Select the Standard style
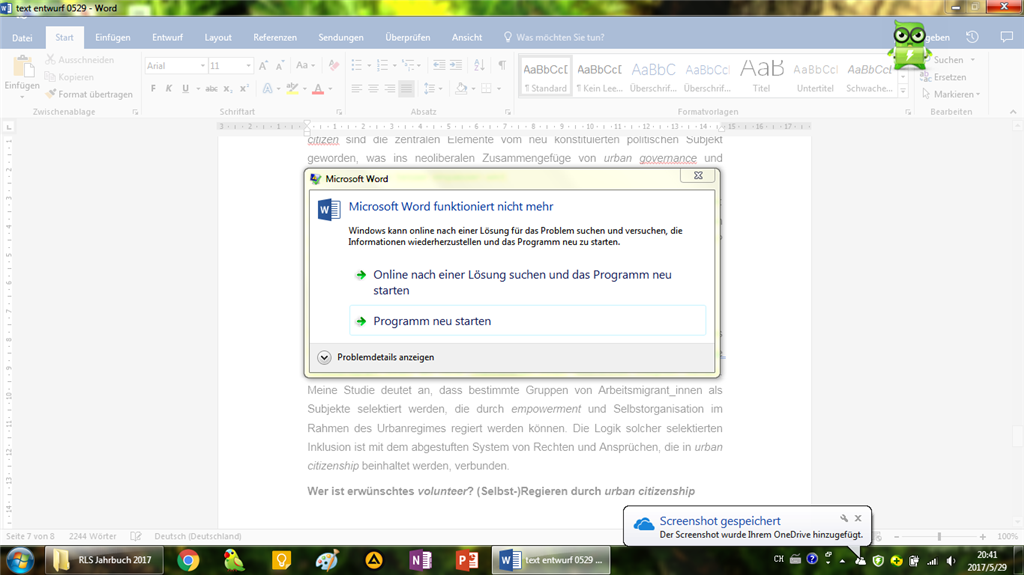The width and height of the screenshot is (1024, 575). [x=545, y=76]
